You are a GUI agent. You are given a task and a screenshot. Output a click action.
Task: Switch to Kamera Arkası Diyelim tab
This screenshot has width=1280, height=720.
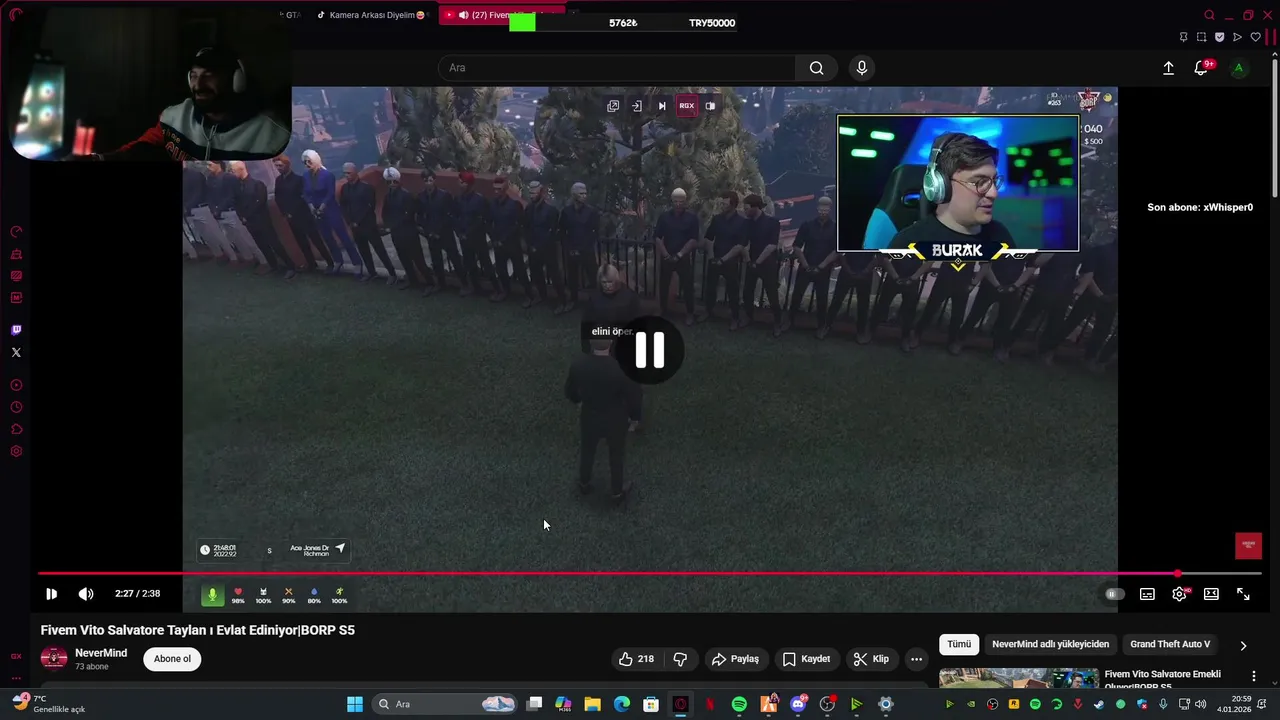tap(370, 15)
